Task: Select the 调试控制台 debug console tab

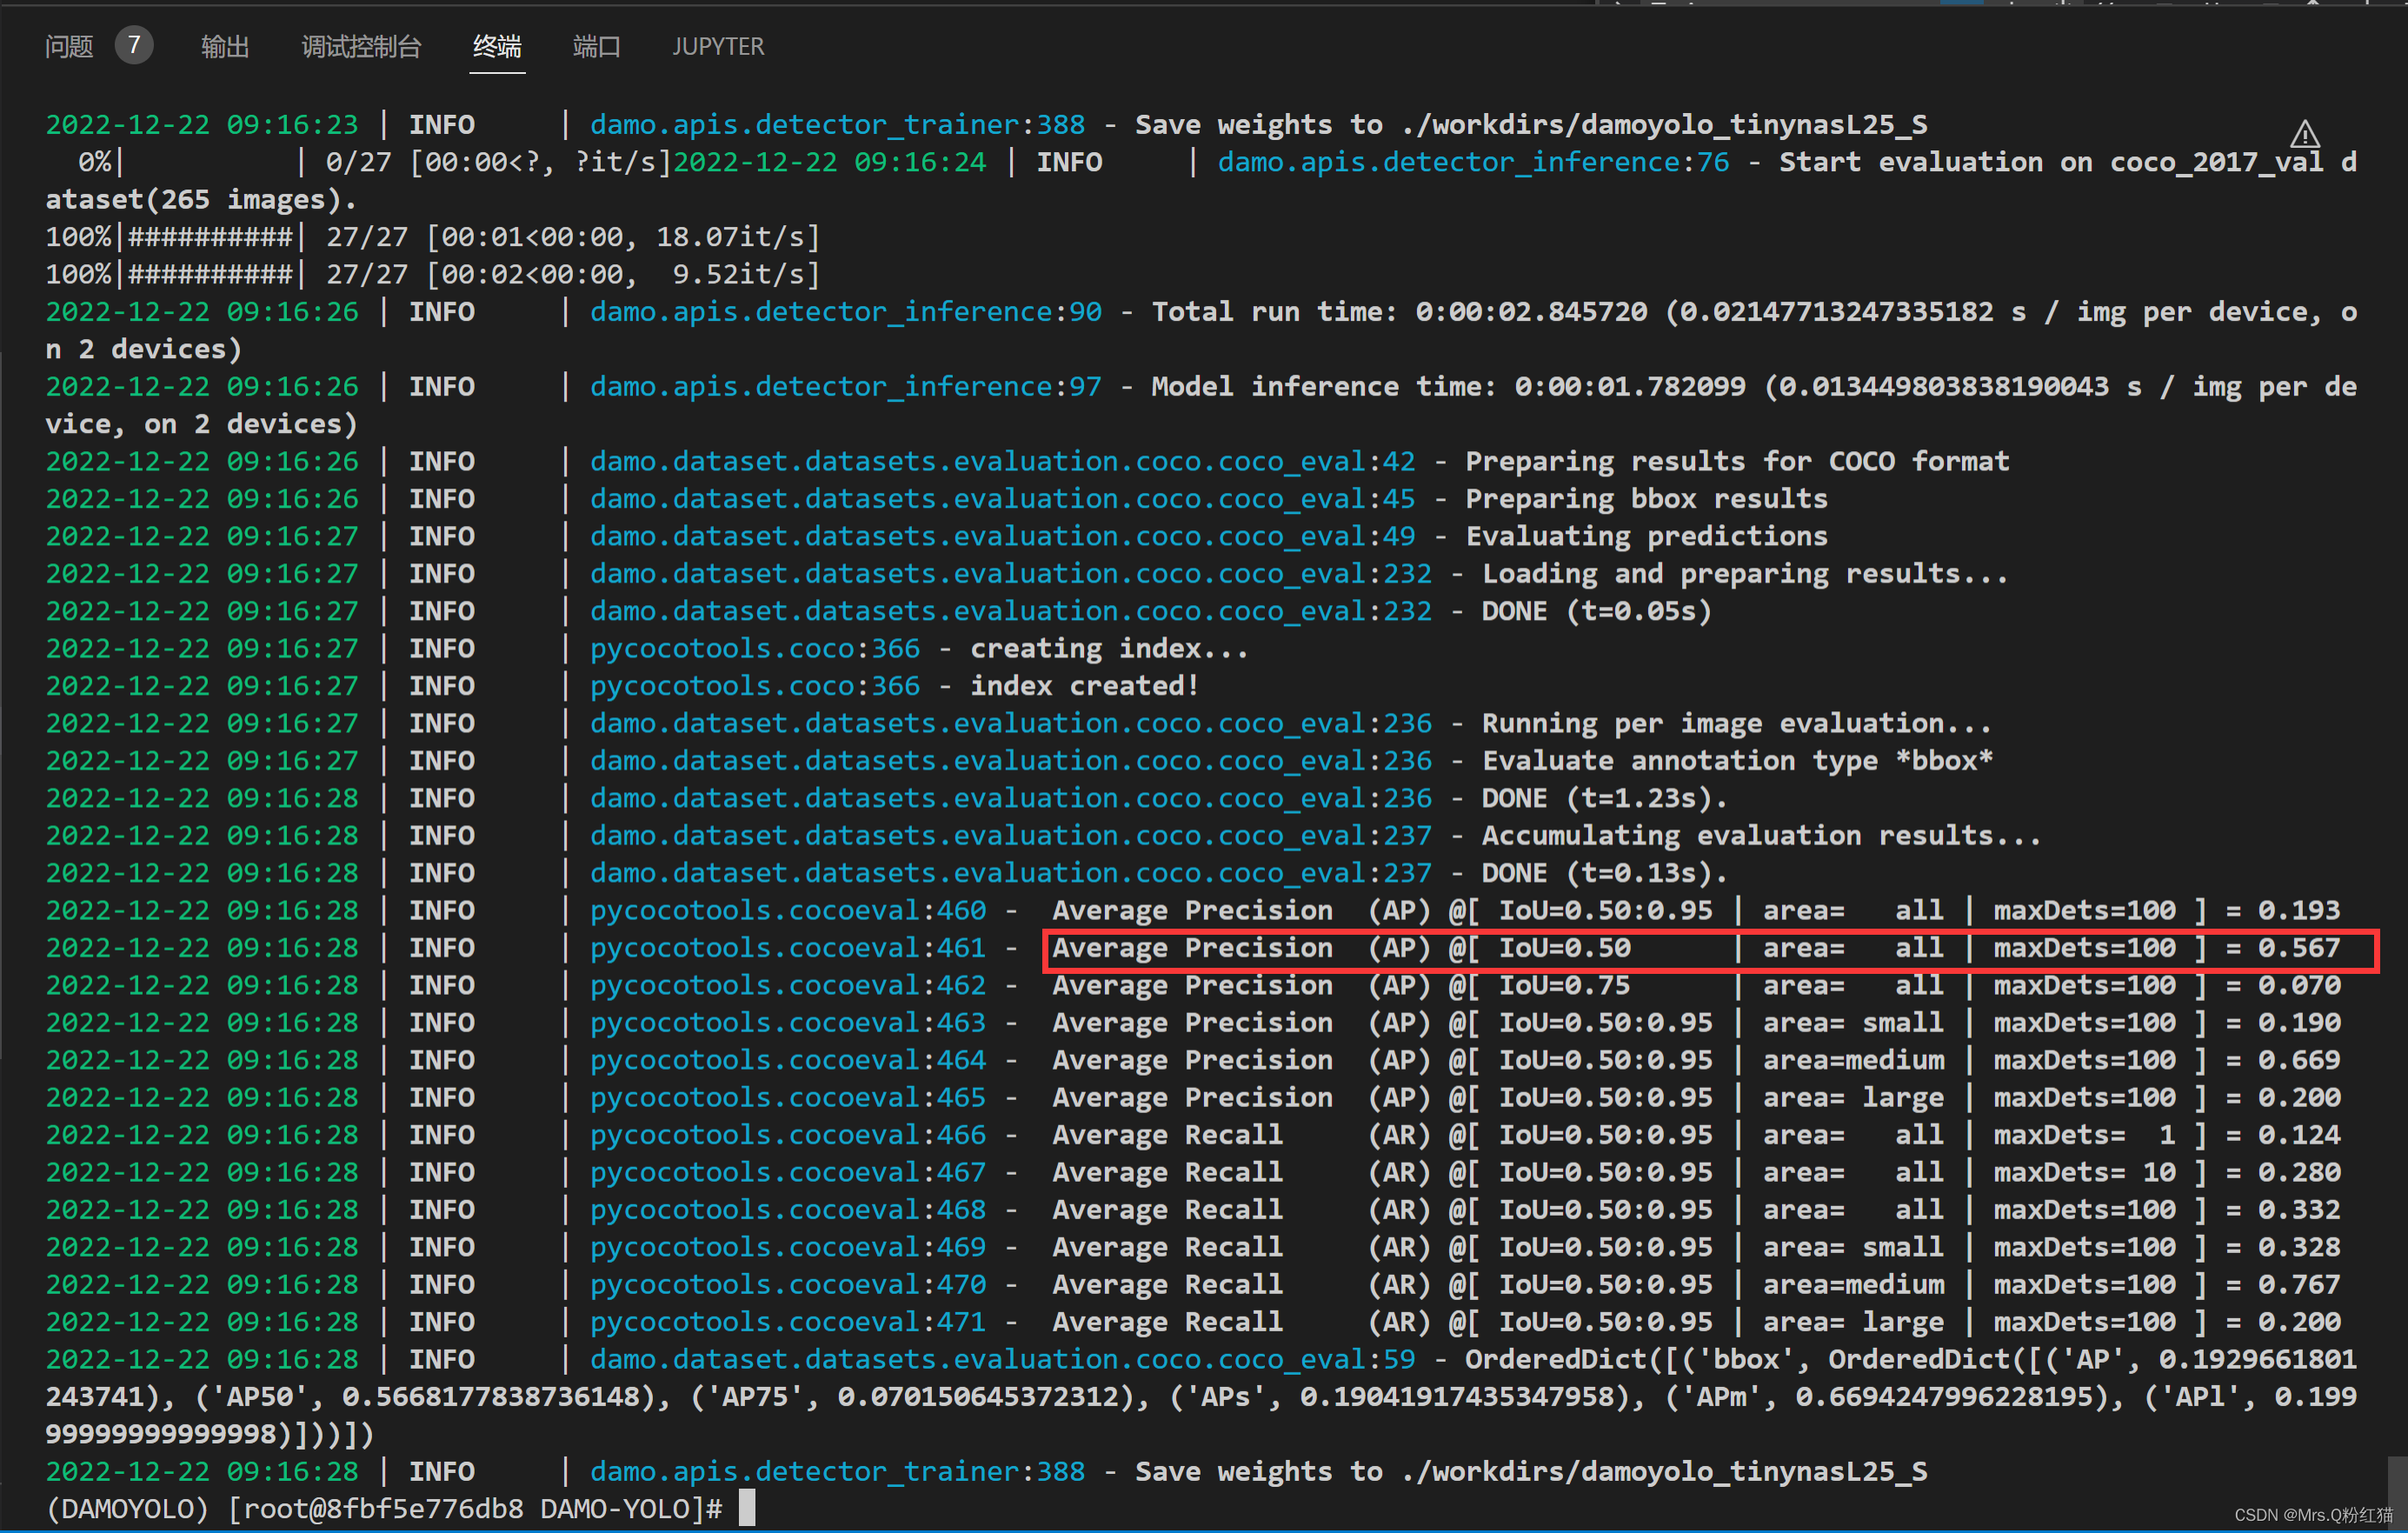Action: click(x=361, y=46)
